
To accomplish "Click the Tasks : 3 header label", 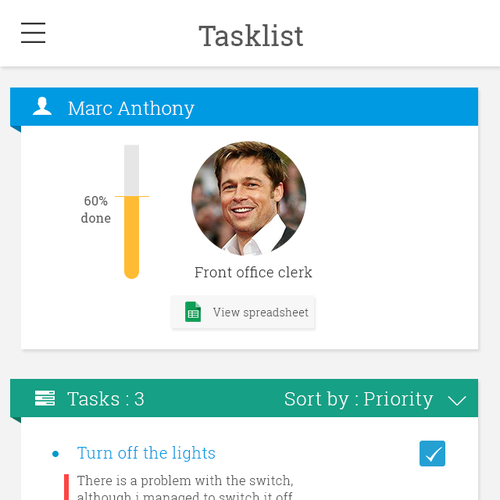I will tap(106, 399).
